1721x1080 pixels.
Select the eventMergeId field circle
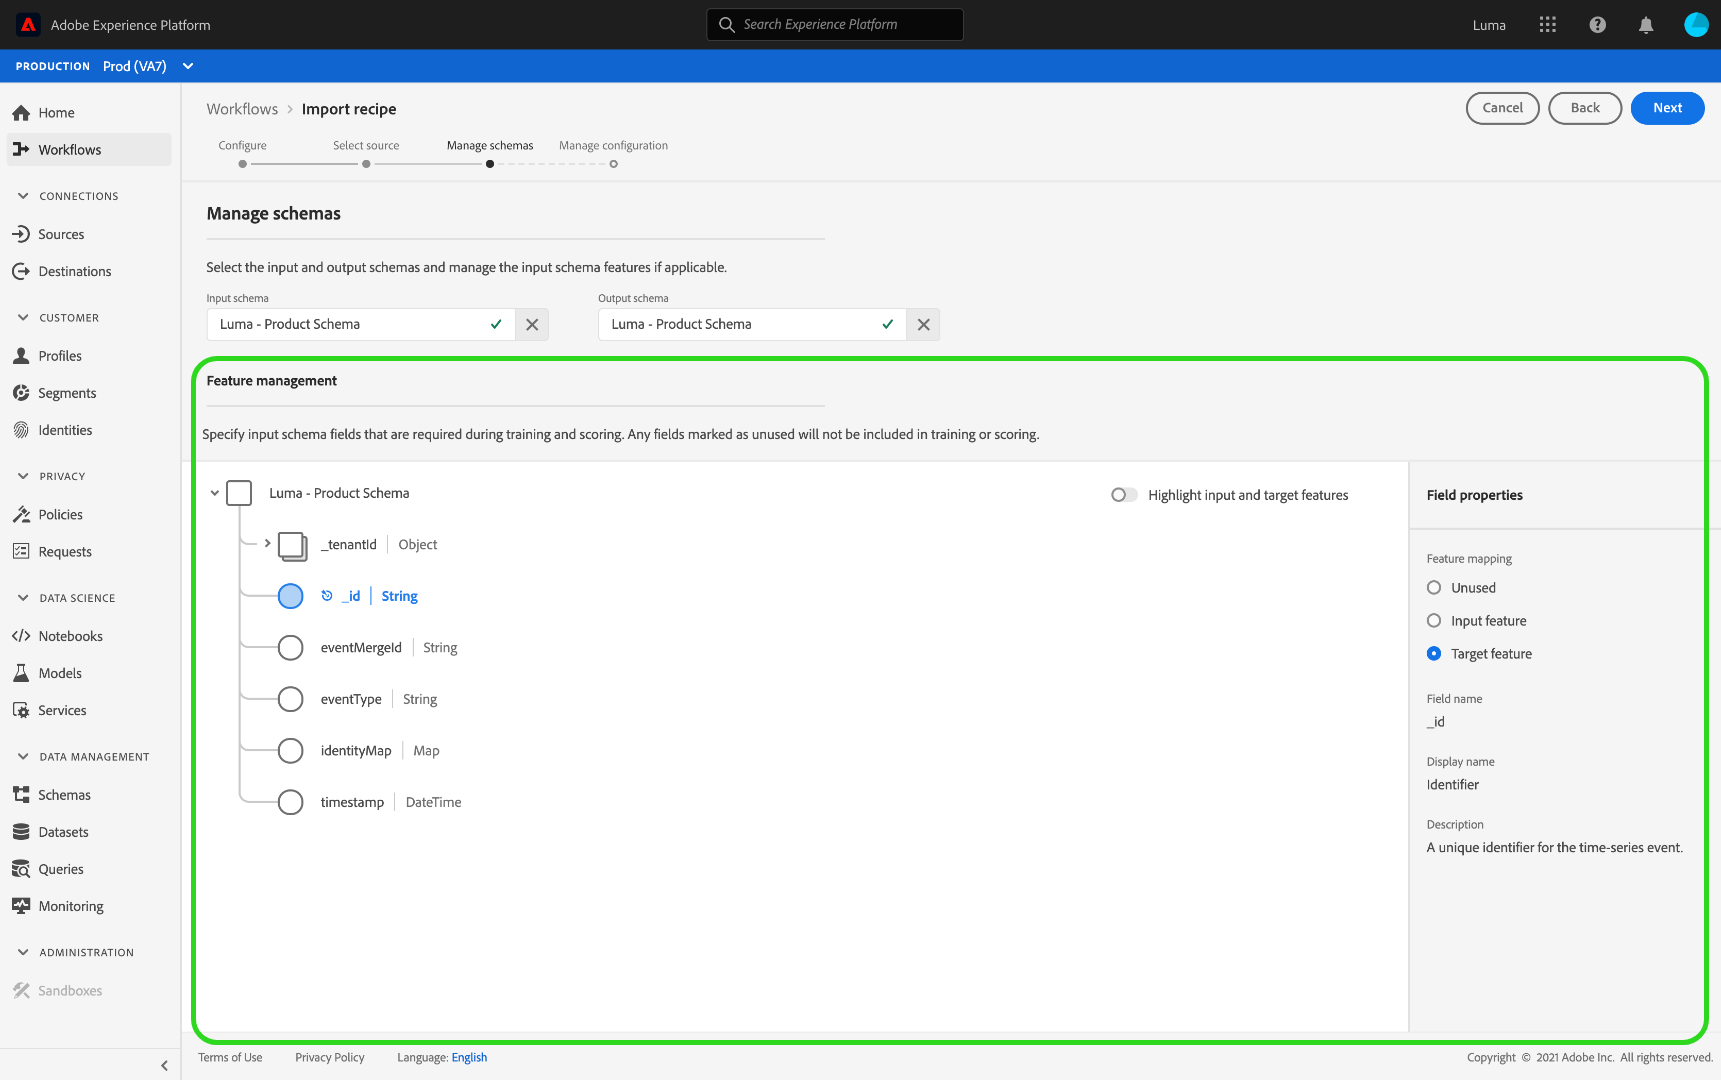pyautogui.click(x=291, y=648)
